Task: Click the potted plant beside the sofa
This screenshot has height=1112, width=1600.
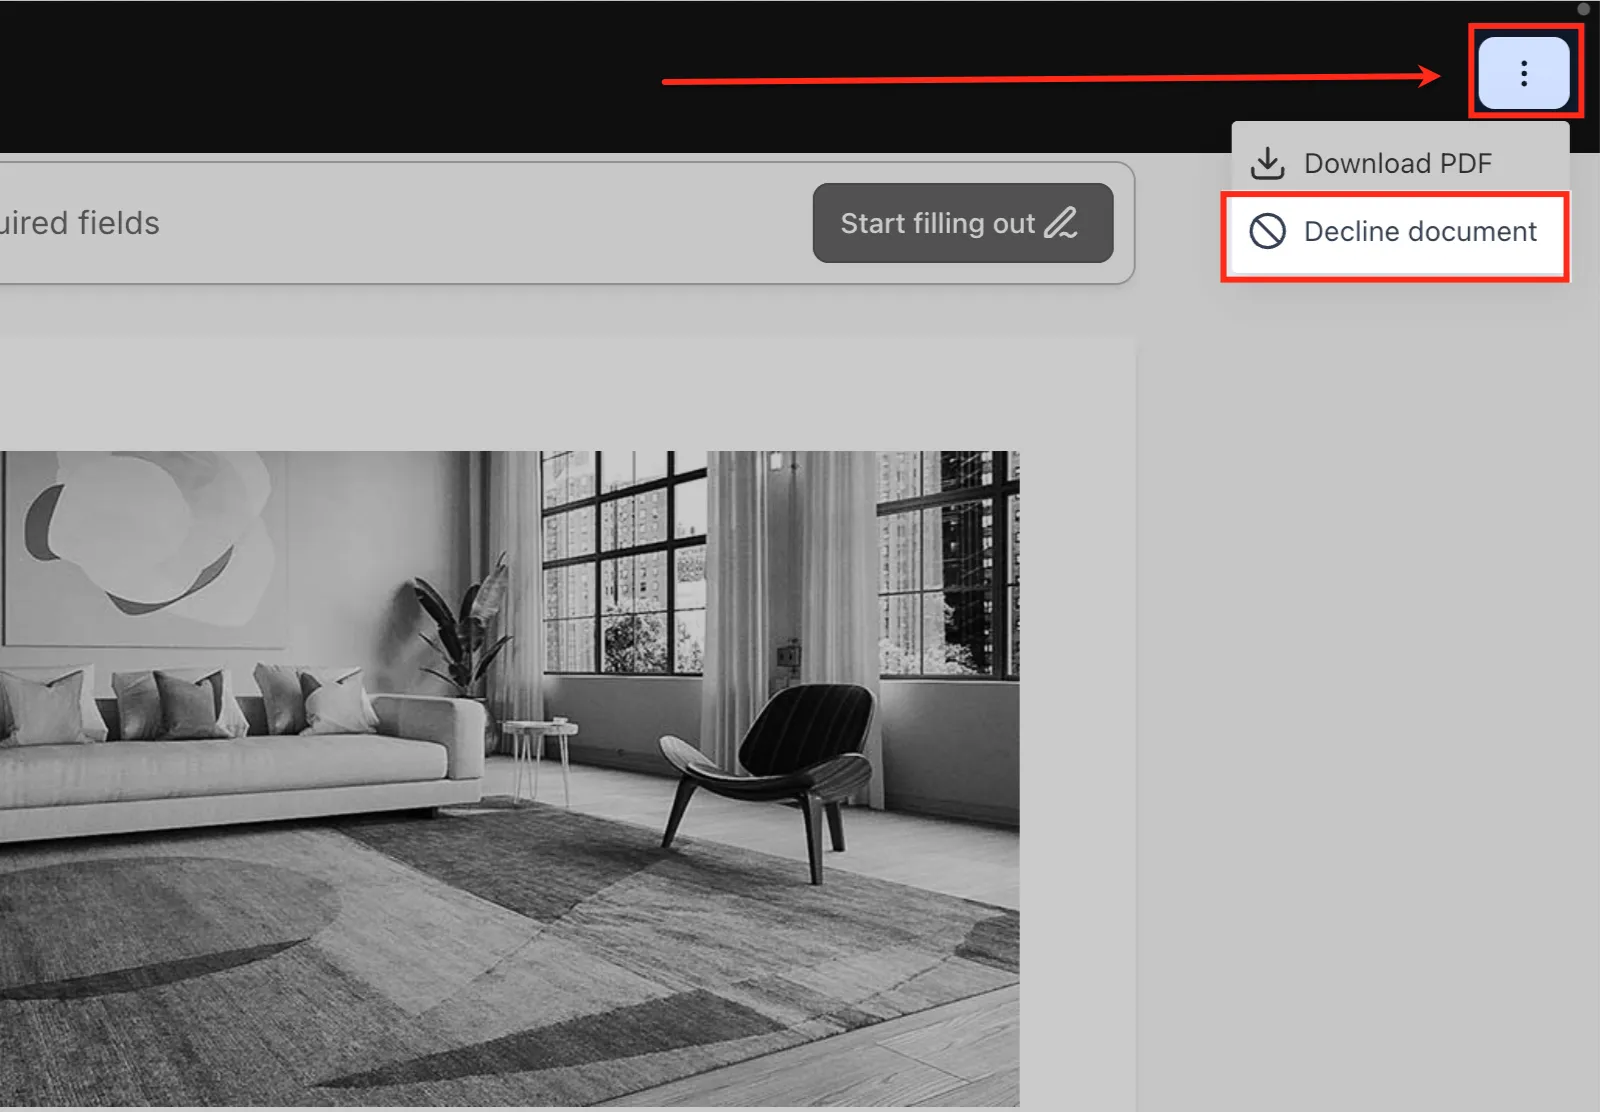Action: [462, 625]
